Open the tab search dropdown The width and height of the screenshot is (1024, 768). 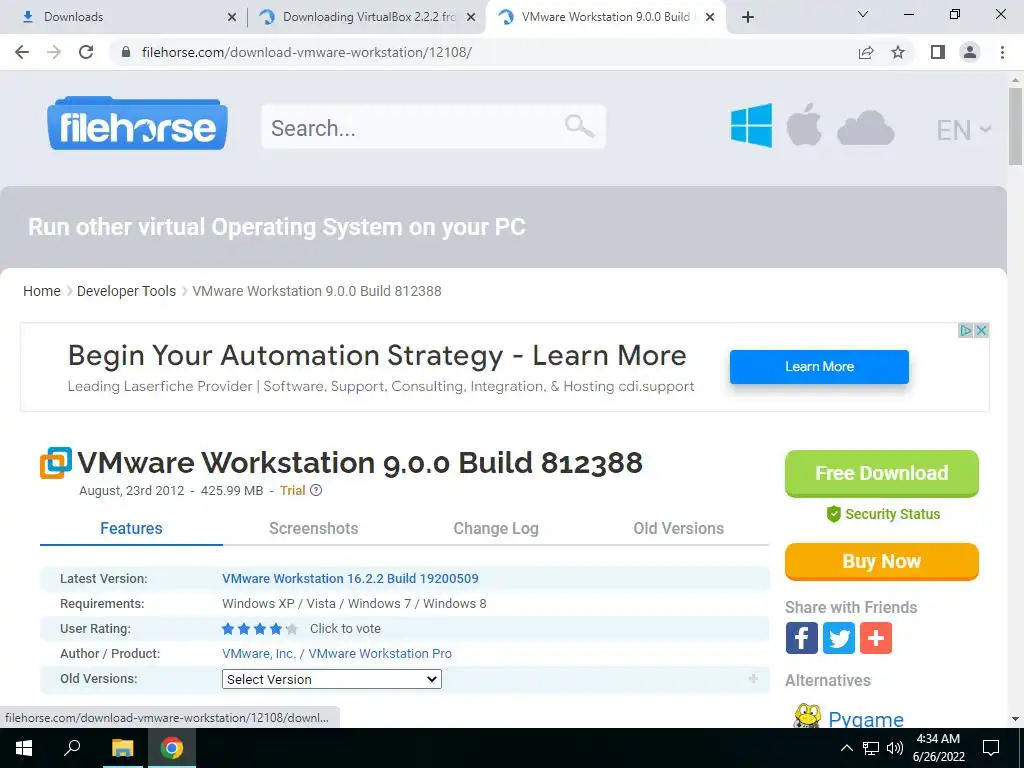pos(863,14)
